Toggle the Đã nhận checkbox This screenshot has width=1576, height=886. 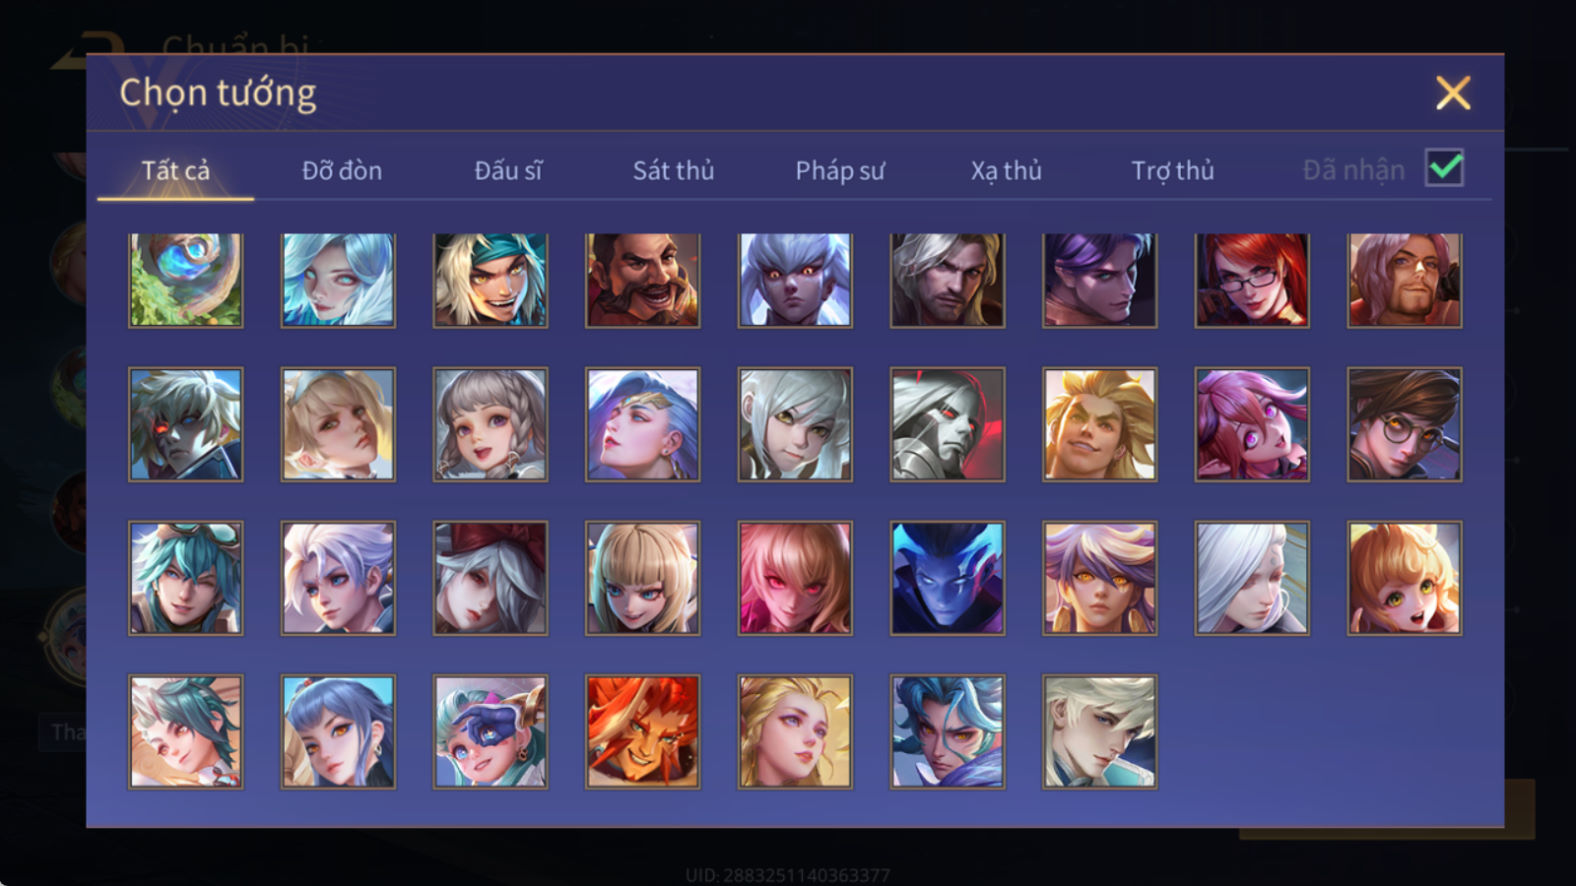click(x=1444, y=168)
